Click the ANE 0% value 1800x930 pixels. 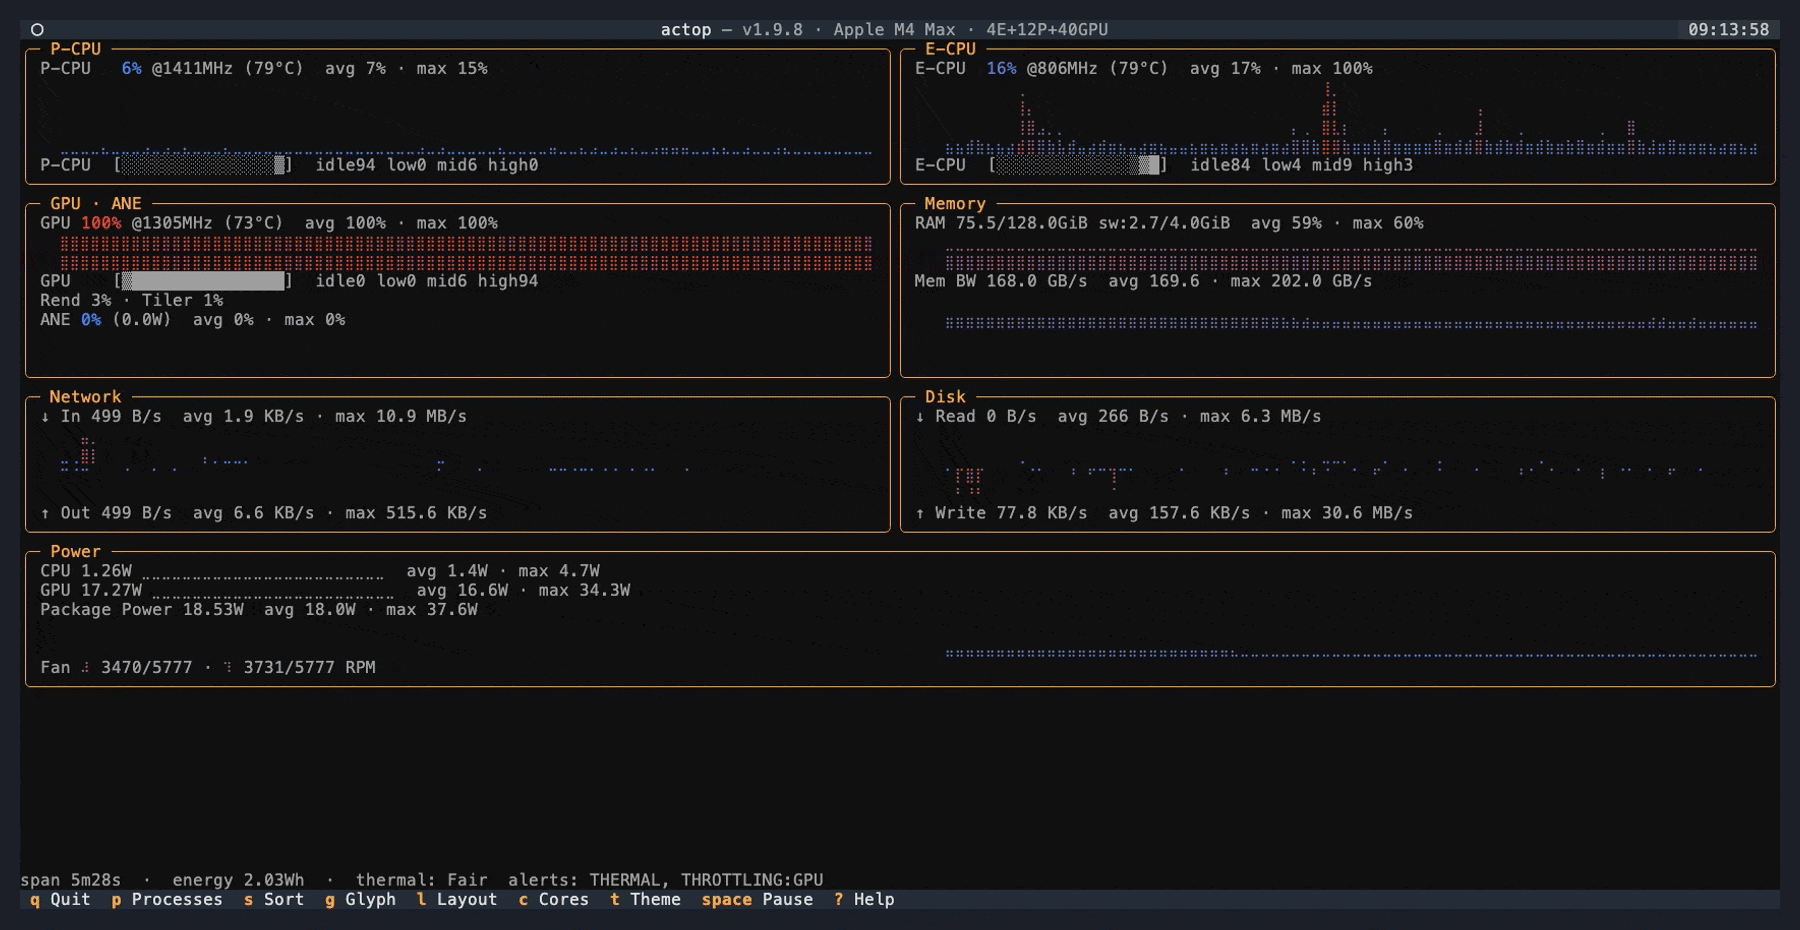pyautogui.click(x=91, y=320)
